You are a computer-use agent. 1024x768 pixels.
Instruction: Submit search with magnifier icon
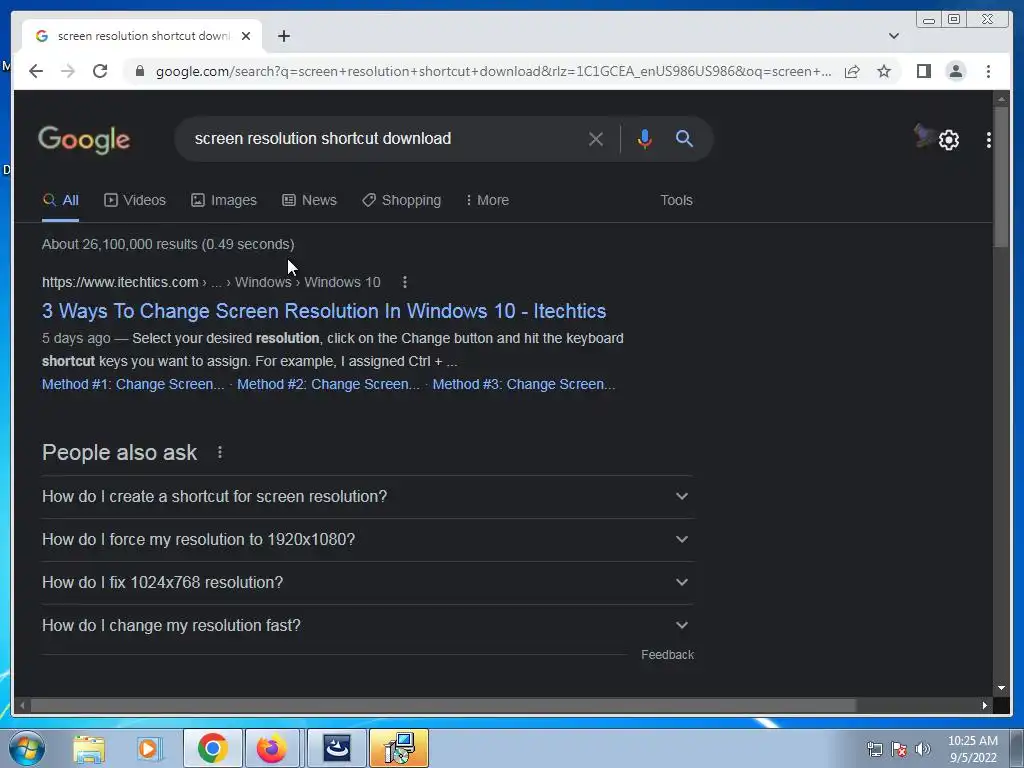(684, 138)
